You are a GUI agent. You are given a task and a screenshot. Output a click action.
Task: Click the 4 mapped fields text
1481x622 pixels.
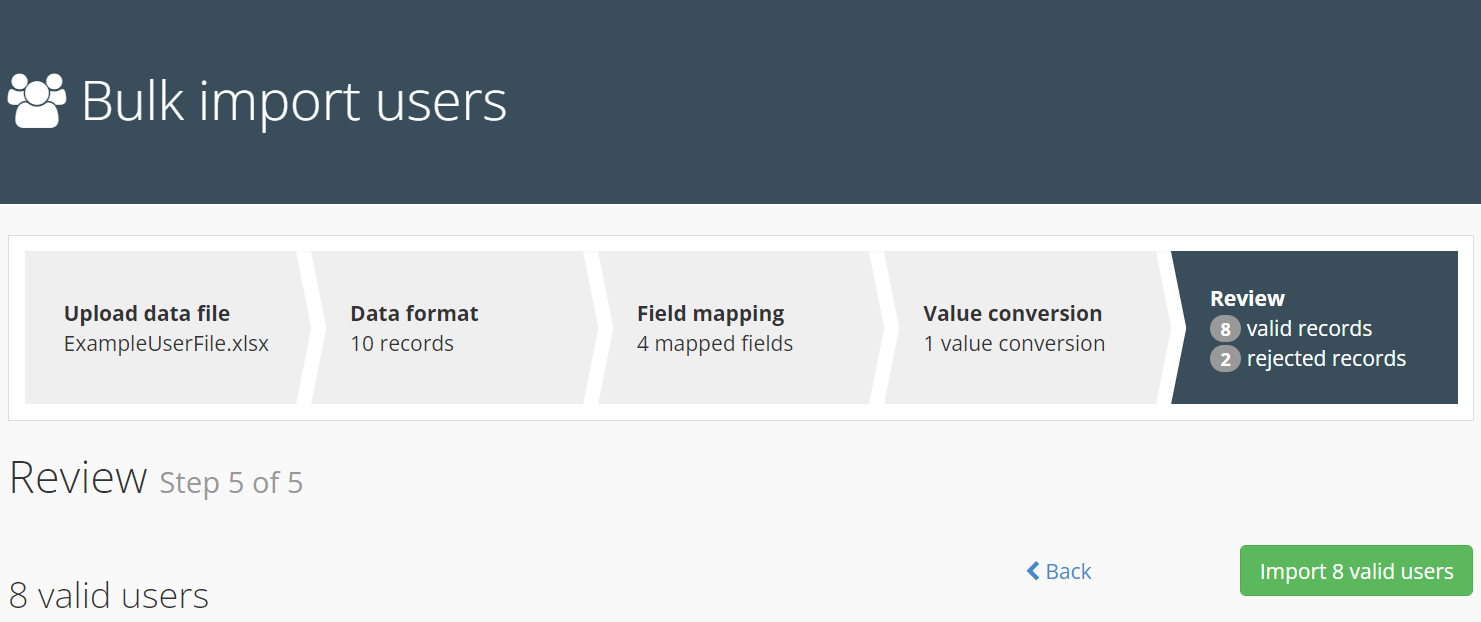715,344
